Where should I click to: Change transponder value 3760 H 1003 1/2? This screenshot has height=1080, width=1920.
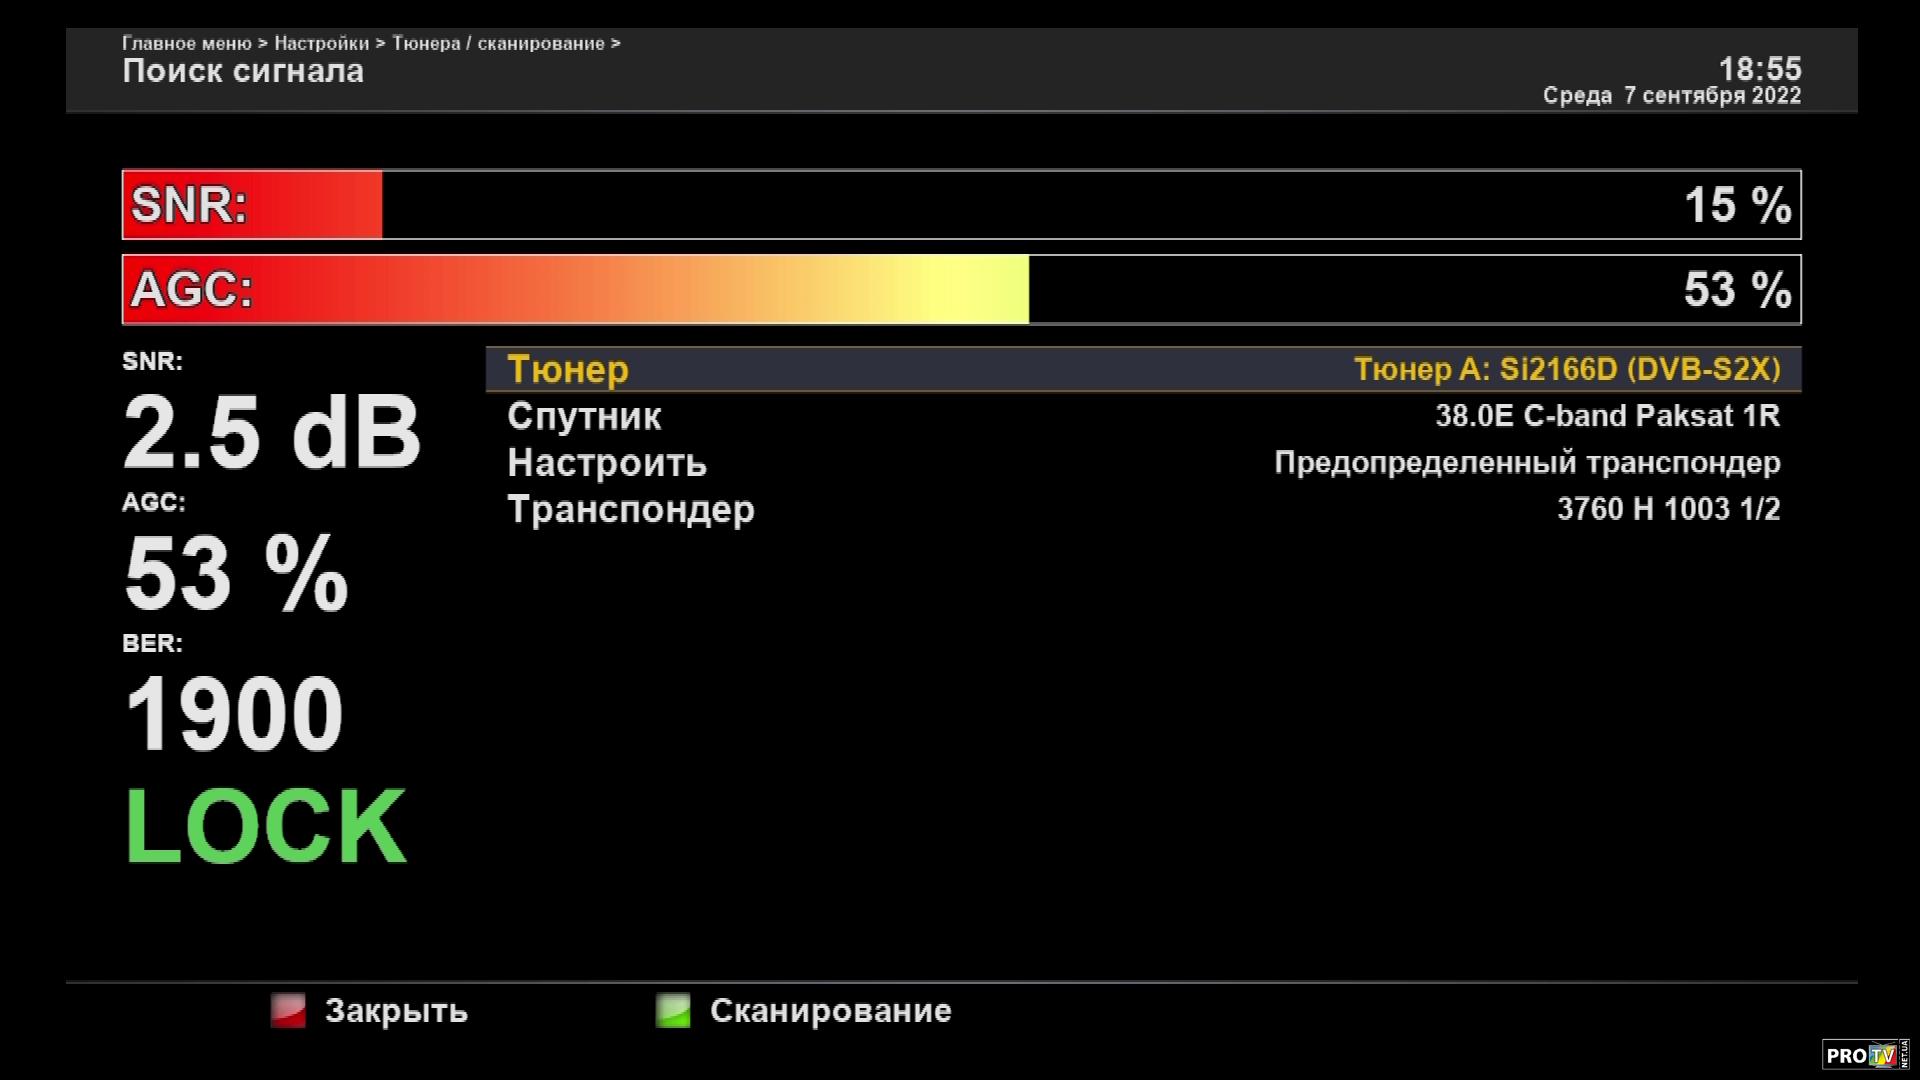click(x=1668, y=510)
